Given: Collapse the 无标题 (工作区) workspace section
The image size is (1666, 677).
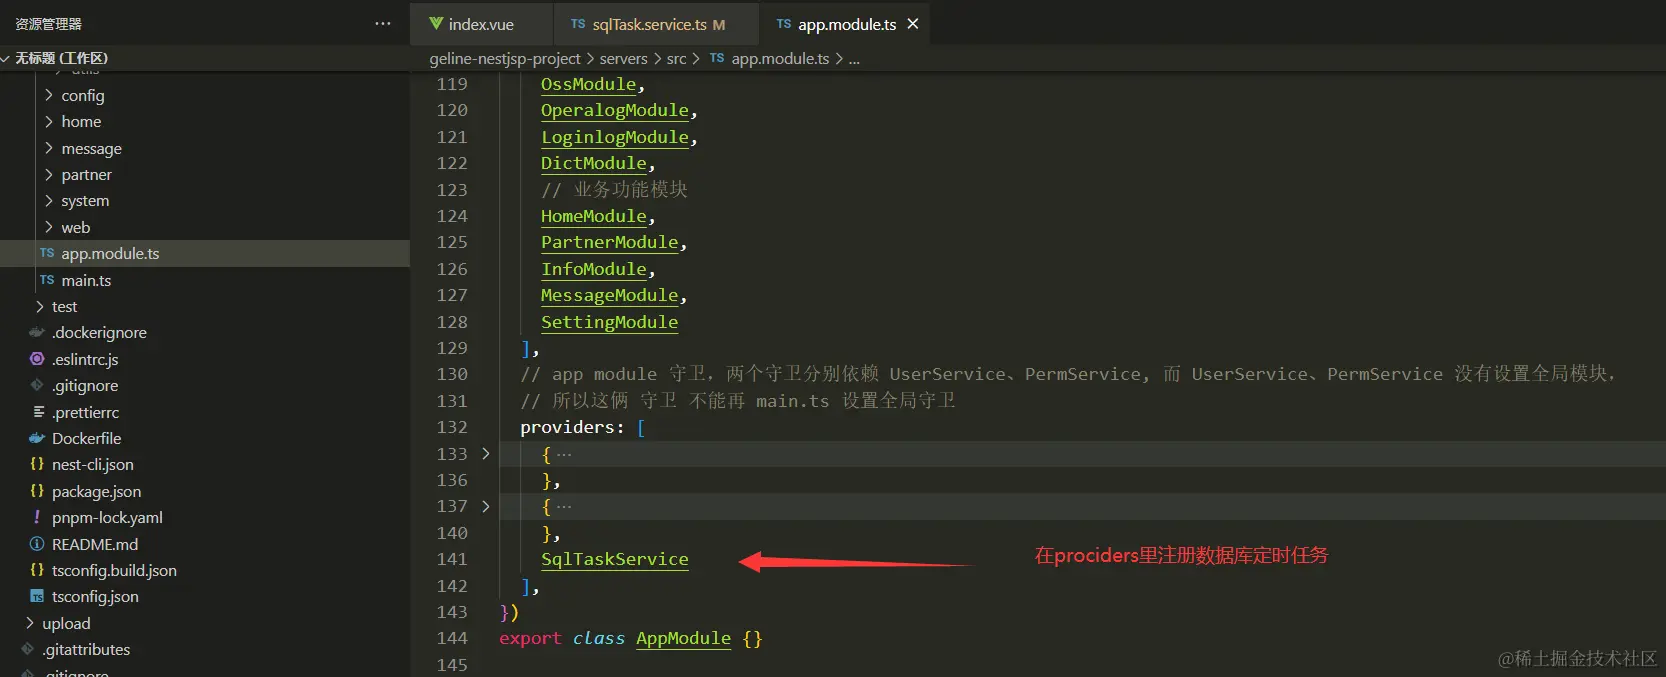Looking at the screenshot, I should click(x=6, y=58).
